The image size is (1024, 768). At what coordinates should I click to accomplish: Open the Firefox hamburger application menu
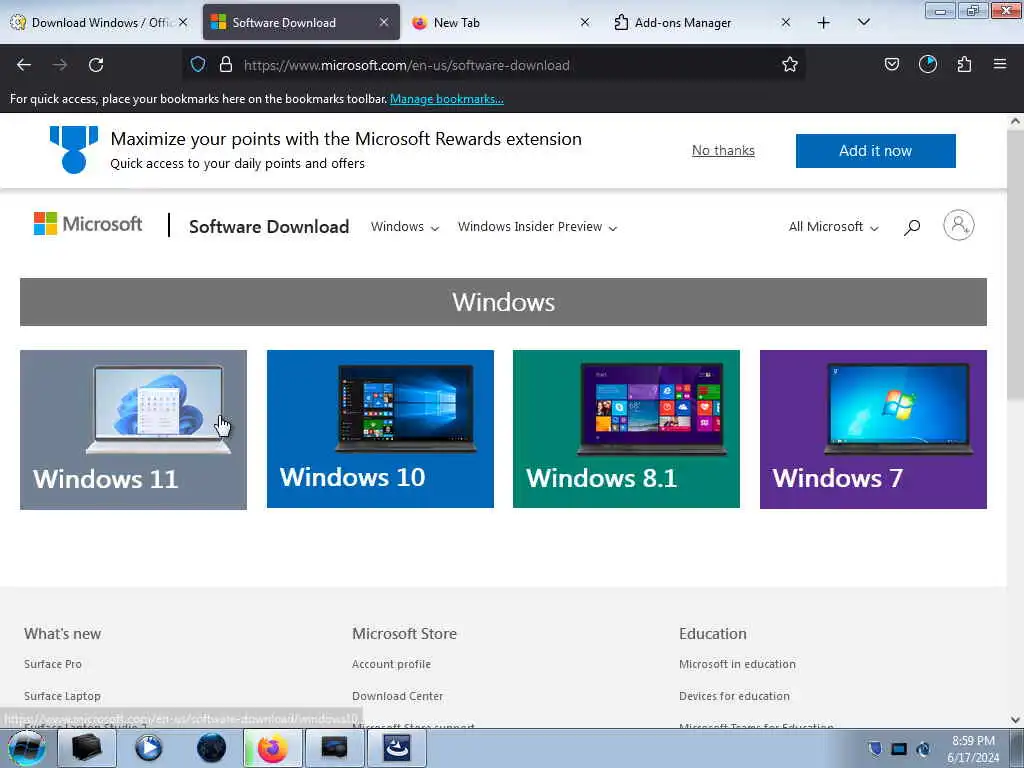(1000, 64)
